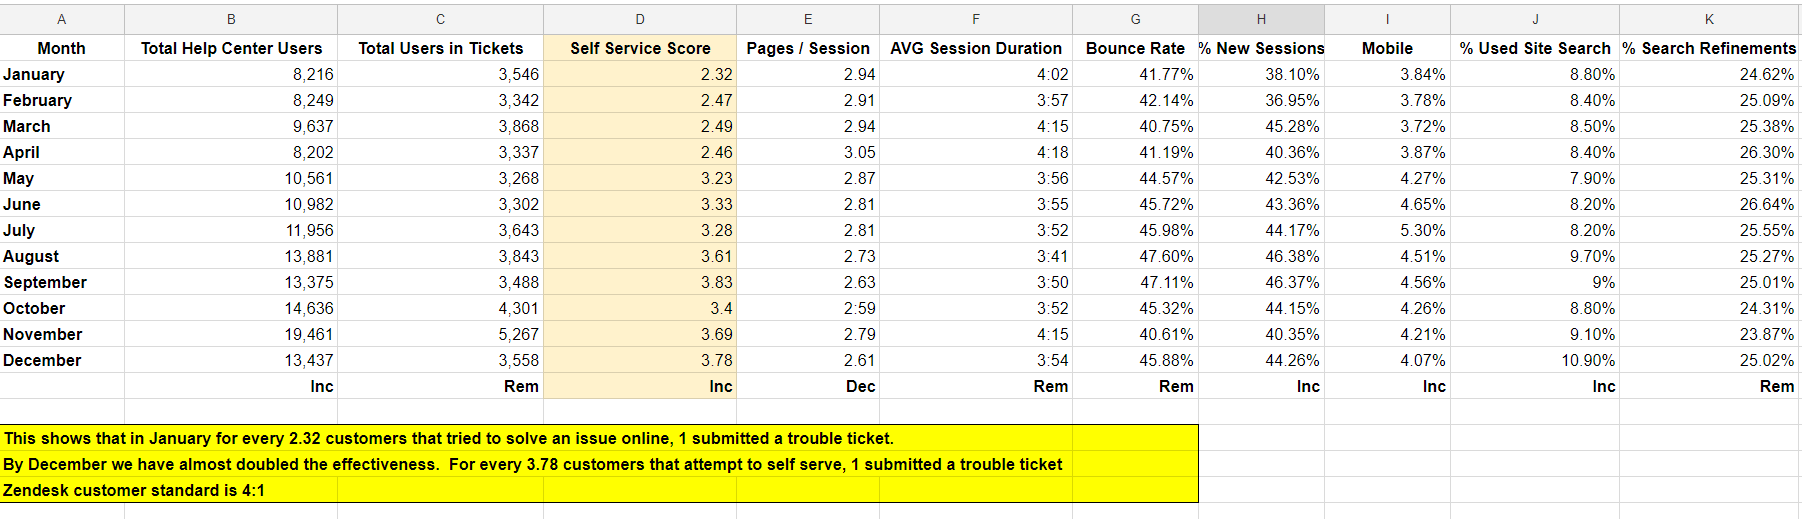Click the Mobile column header cell
This screenshot has height=519, width=1802.
point(1387,48)
